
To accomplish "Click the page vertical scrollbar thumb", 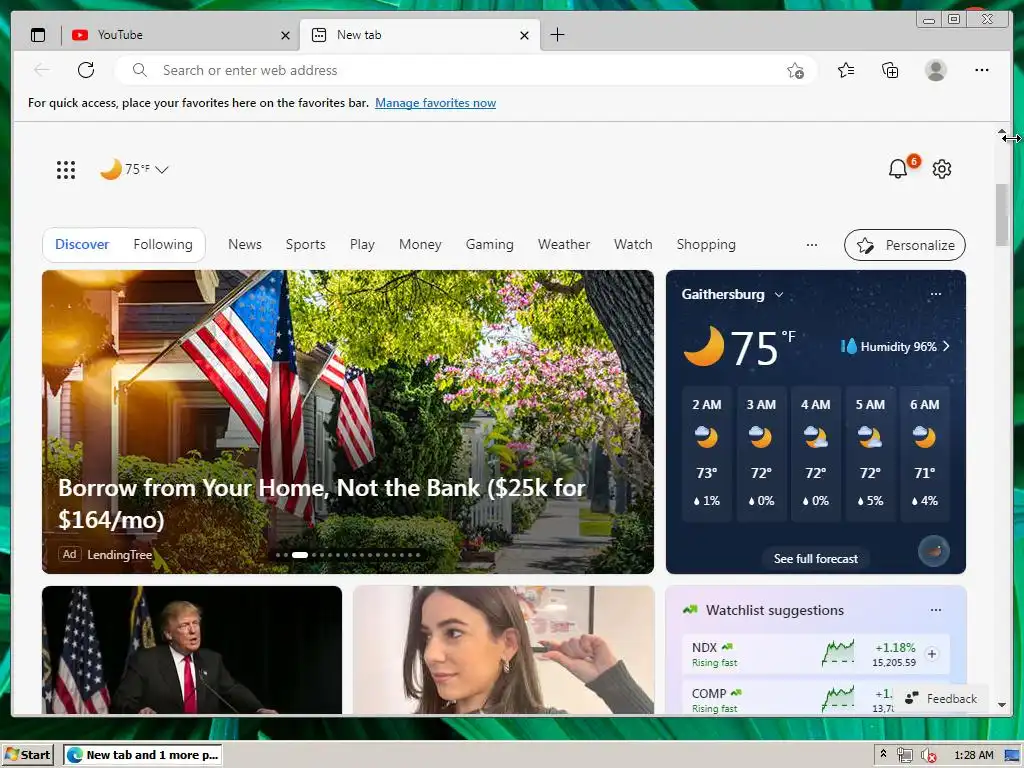I will click(1002, 215).
